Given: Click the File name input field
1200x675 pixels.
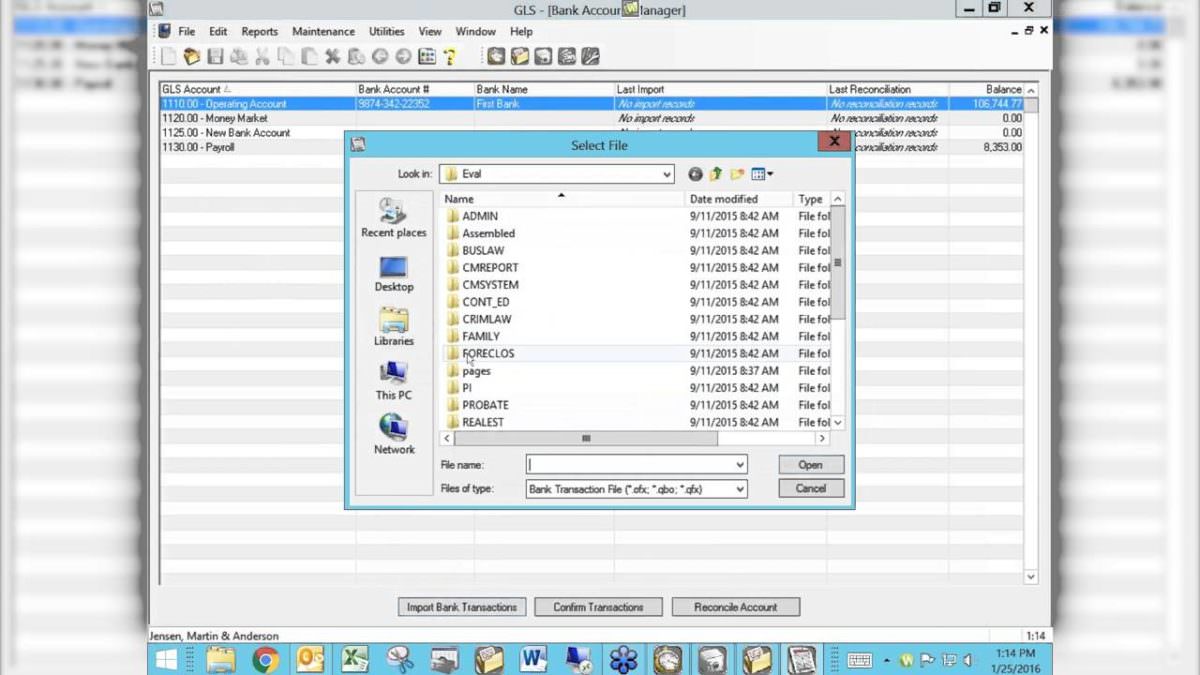Looking at the screenshot, I should 630,465.
